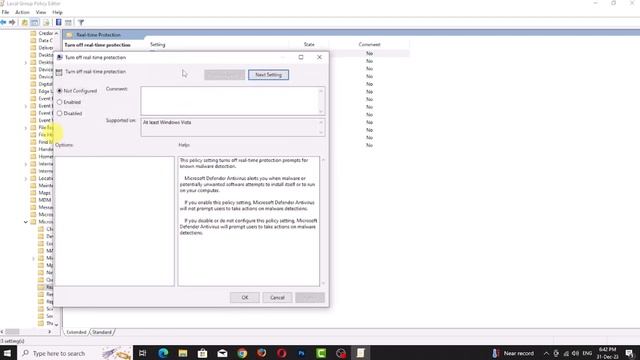Click the Export list toolbar icon

point(46,22)
